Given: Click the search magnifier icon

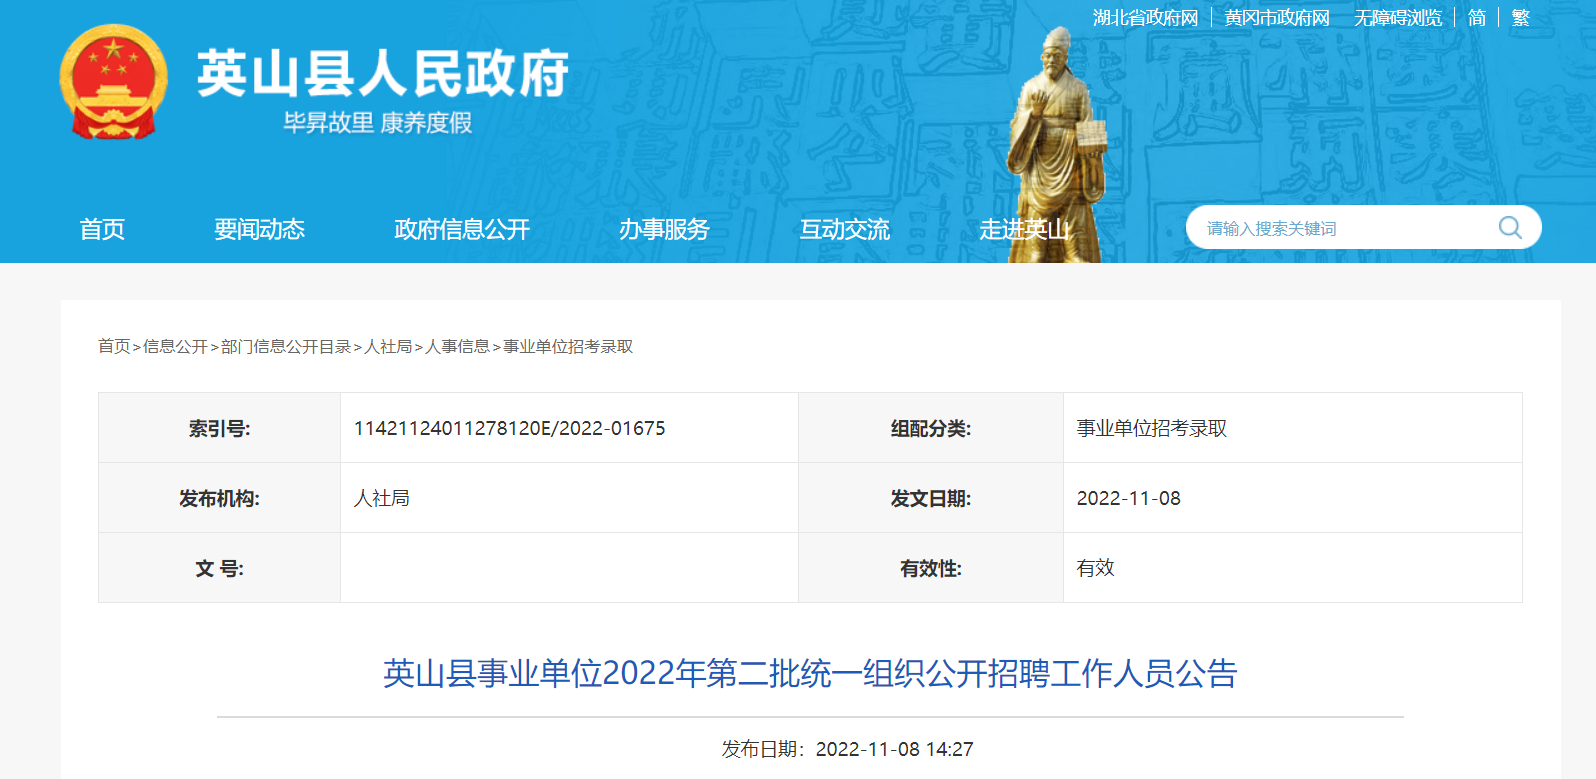Looking at the screenshot, I should pos(1510,228).
